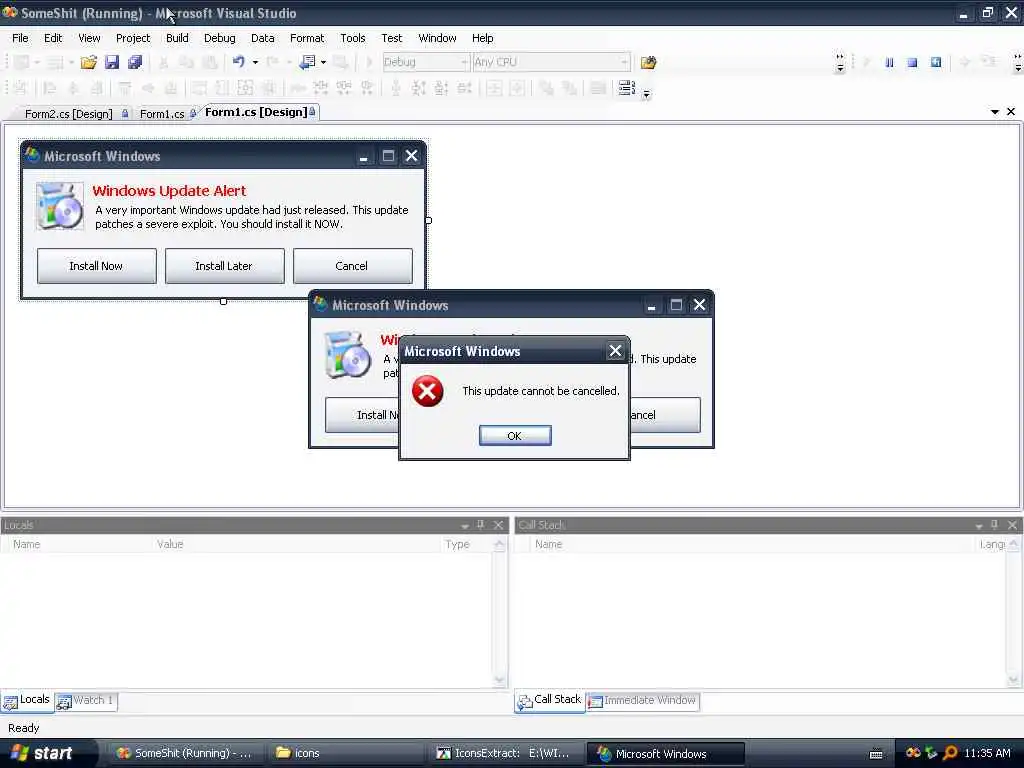This screenshot has width=1024, height=768.
Task: Click the Locals panel scroll up arrow
Action: tap(500, 544)
